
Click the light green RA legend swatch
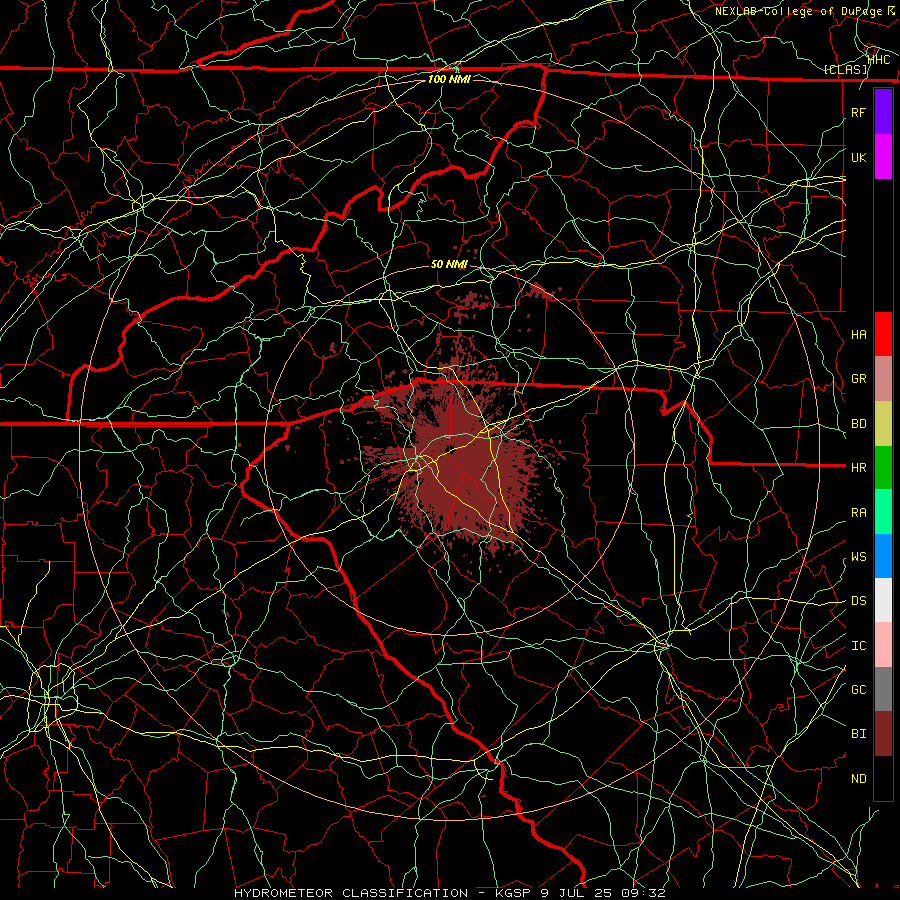[x=883, y=512]
